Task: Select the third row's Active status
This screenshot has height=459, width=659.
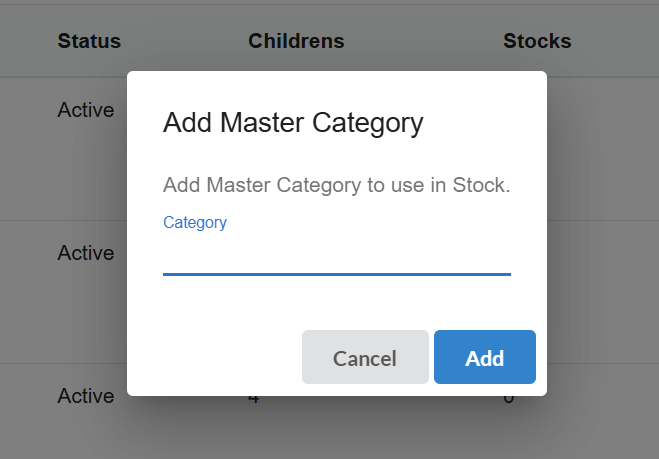Action: pyautogui.click(x=86, y=396)
